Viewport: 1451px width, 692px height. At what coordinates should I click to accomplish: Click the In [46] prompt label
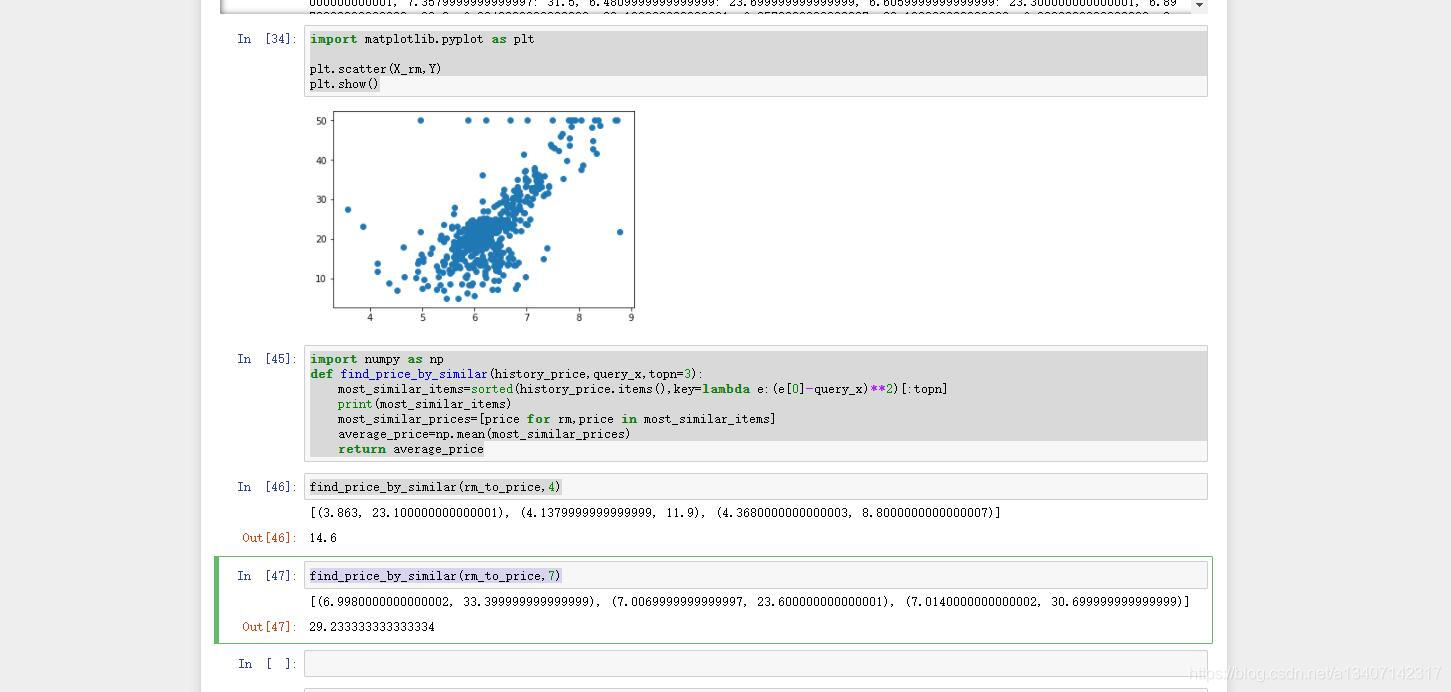[x=266, y=487]
